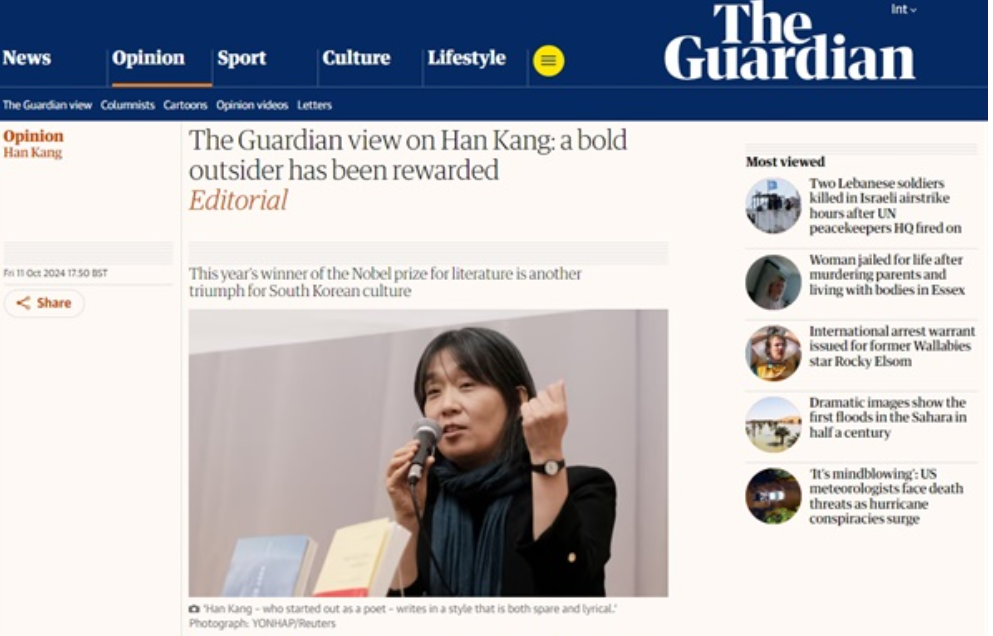993x636 pixels.
Task: Expand the Int edition dropdown
Action: pyautogui.click(x=904, y=10)
